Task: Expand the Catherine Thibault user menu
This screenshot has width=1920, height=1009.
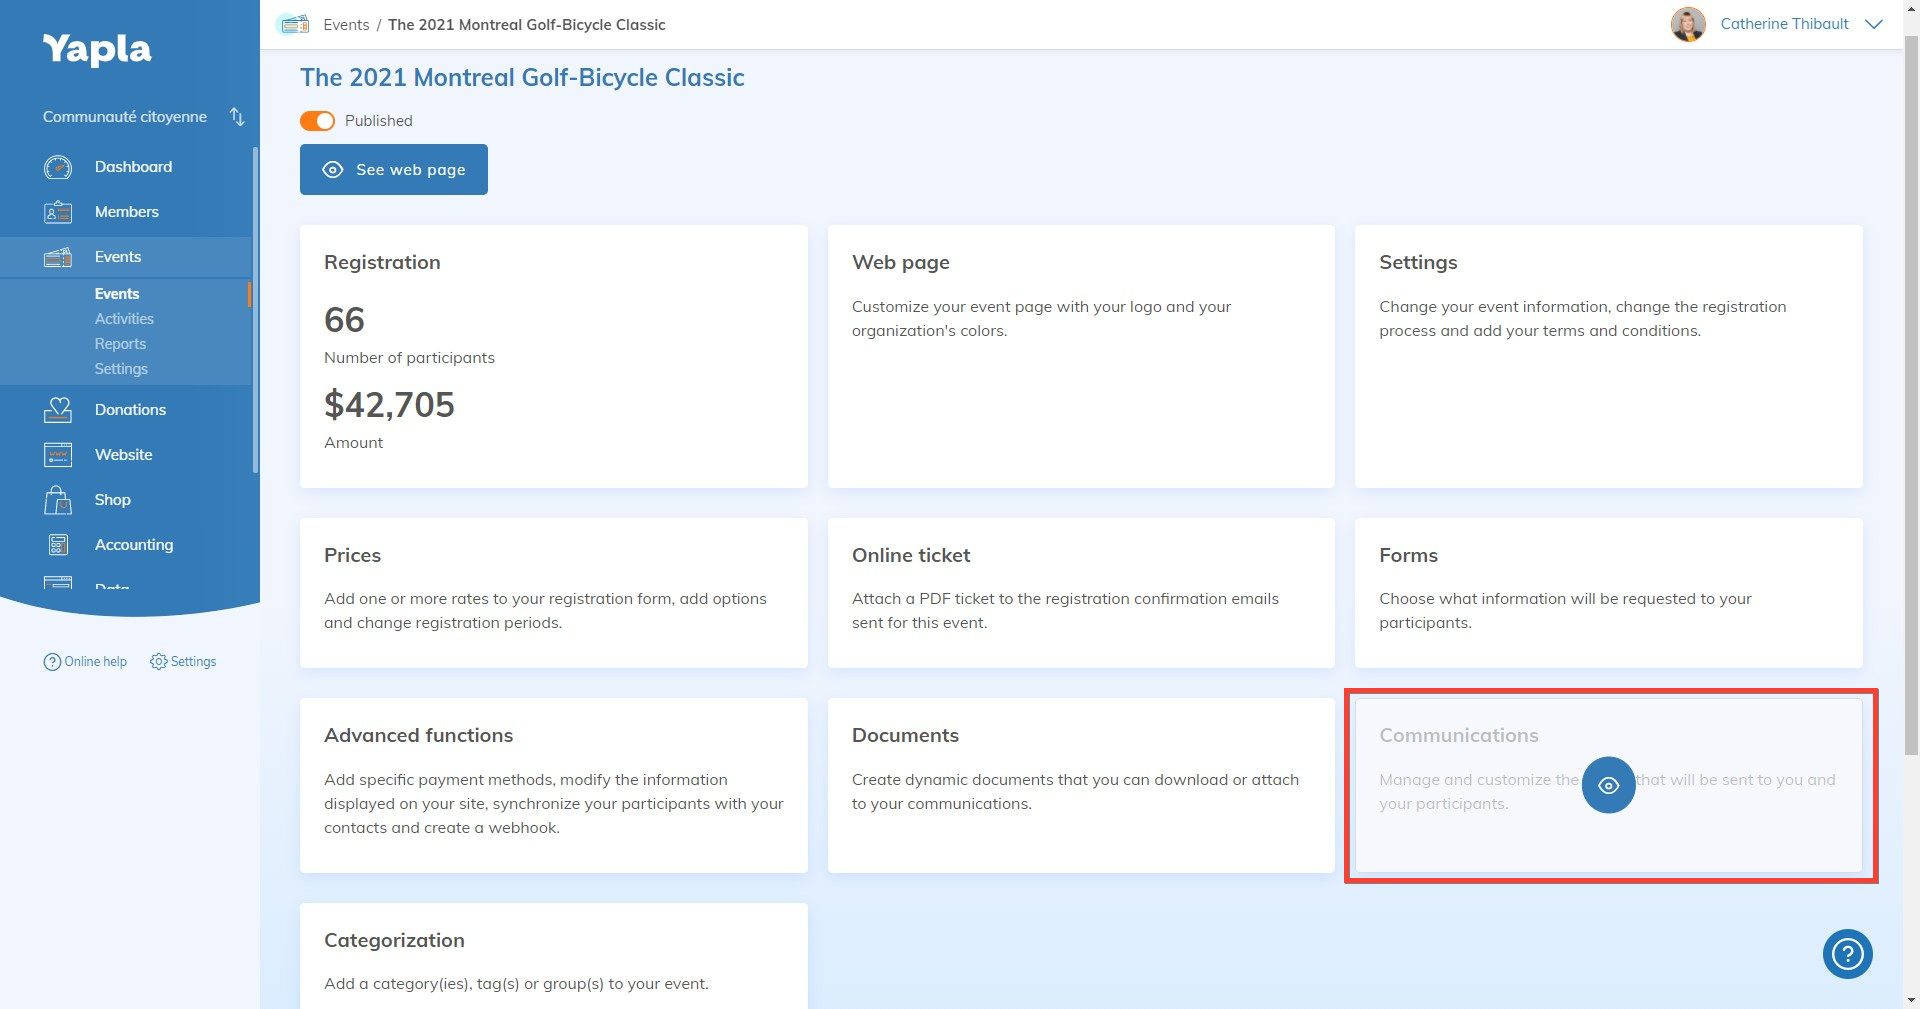Action: 1874,24
